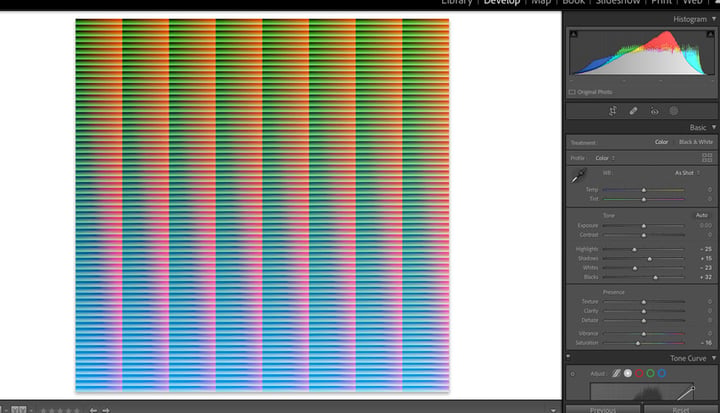Enable the Original Photo checkbox

click(x=572, y=92)
